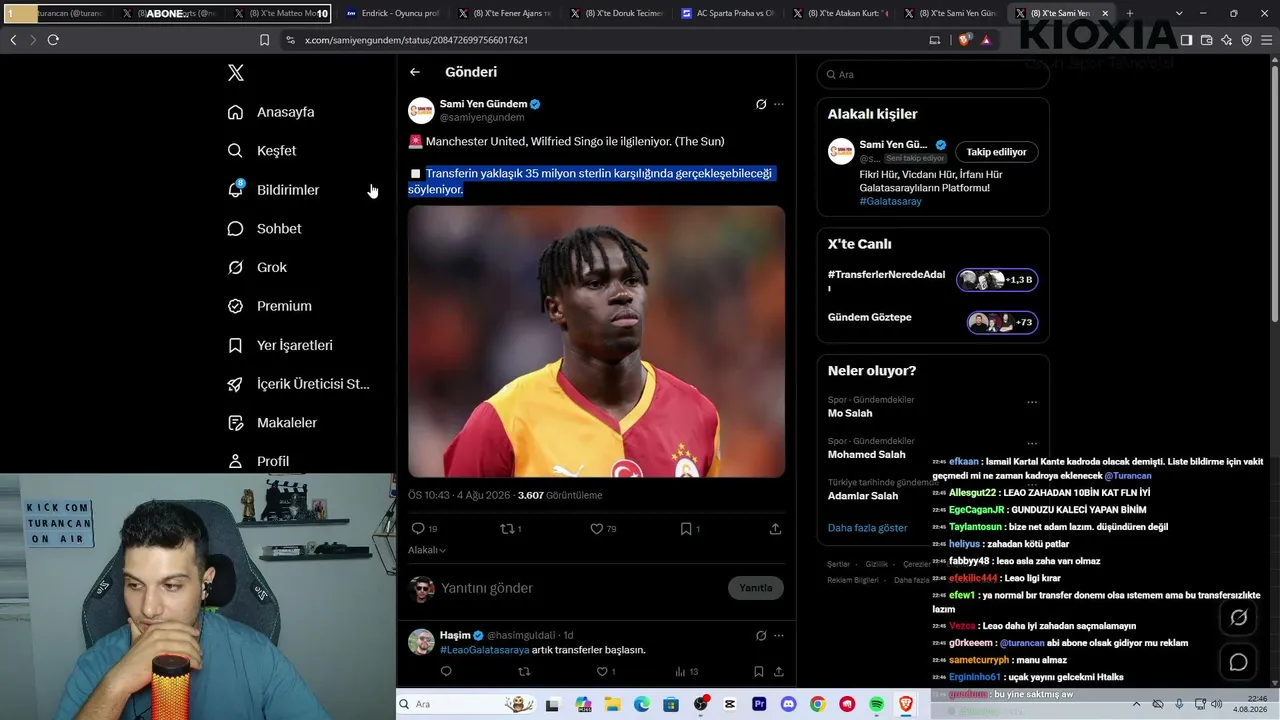1280x720 pixels.
Task: Open Sami Yen Gündem profile avatar
Action: (421, 110)
